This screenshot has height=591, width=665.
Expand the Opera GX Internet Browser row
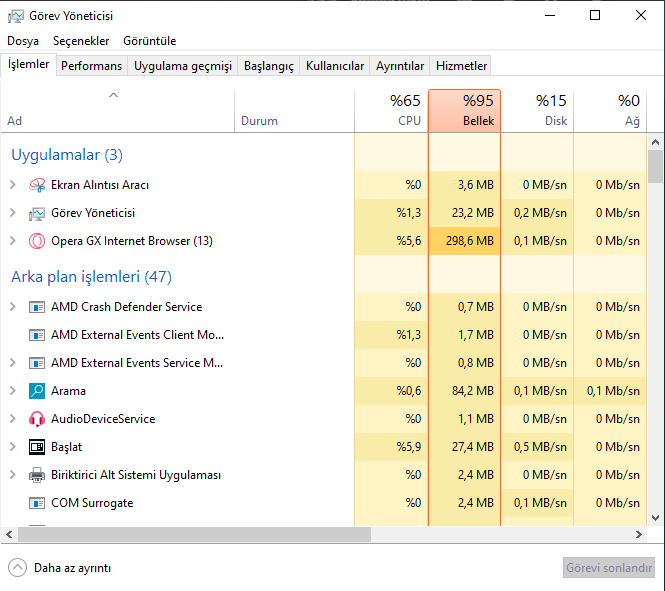pos(12,241)
